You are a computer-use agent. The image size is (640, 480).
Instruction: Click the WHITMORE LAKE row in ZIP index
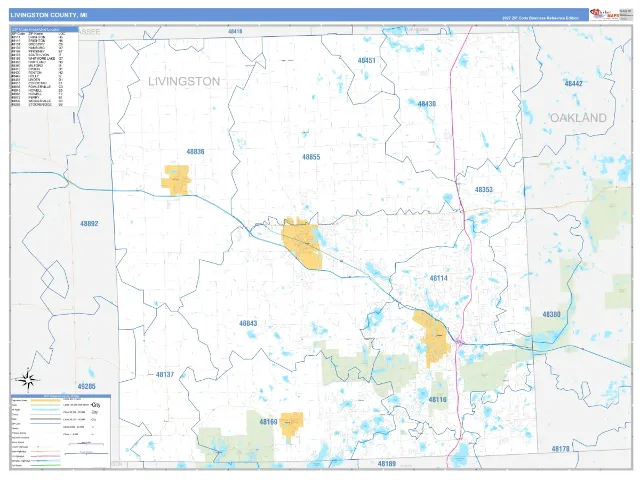tap(38, 58)
